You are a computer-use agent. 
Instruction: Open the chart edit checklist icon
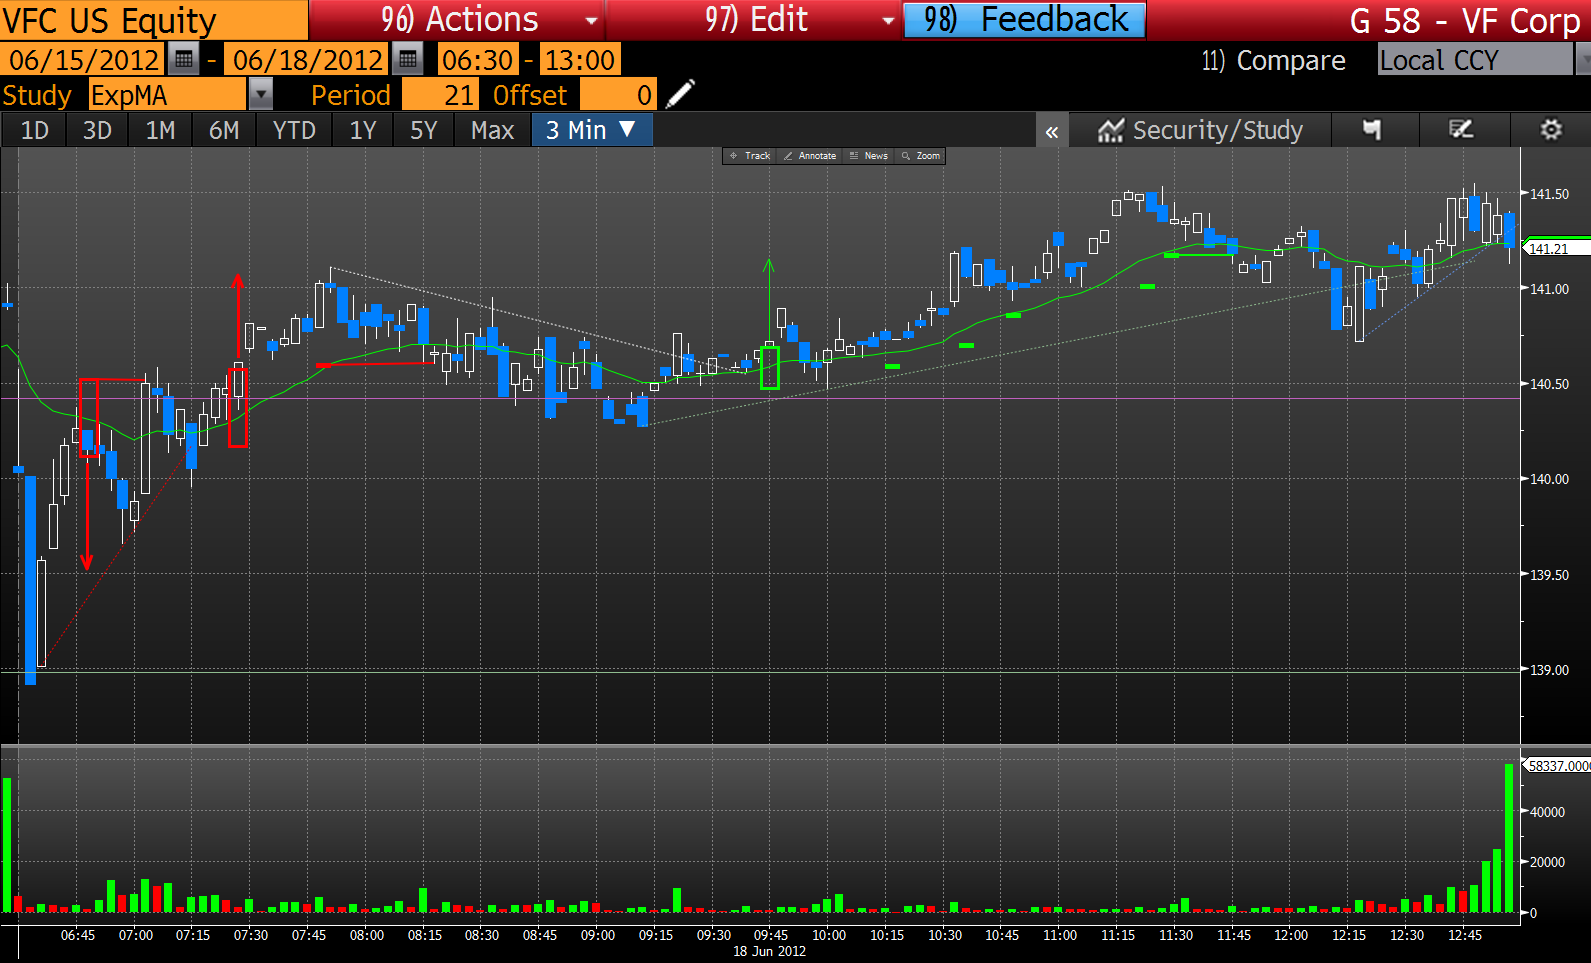click(1462, 130)
